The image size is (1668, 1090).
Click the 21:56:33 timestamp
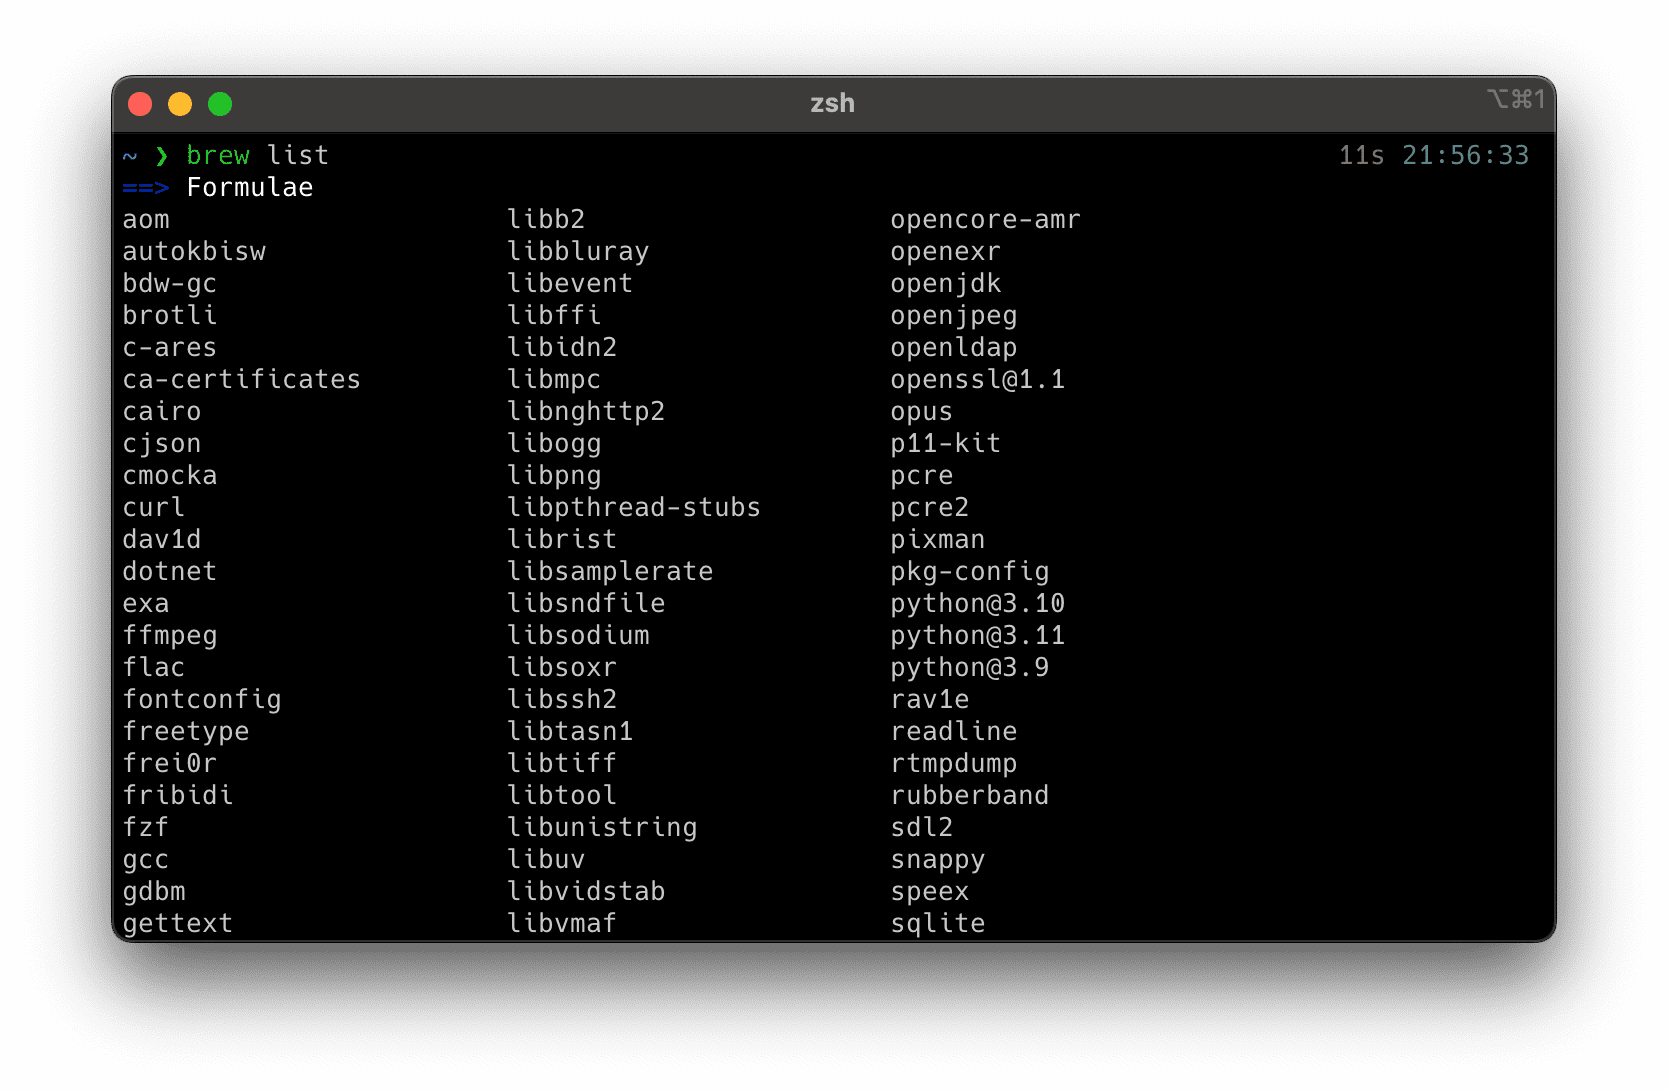tap(1466, 156)
